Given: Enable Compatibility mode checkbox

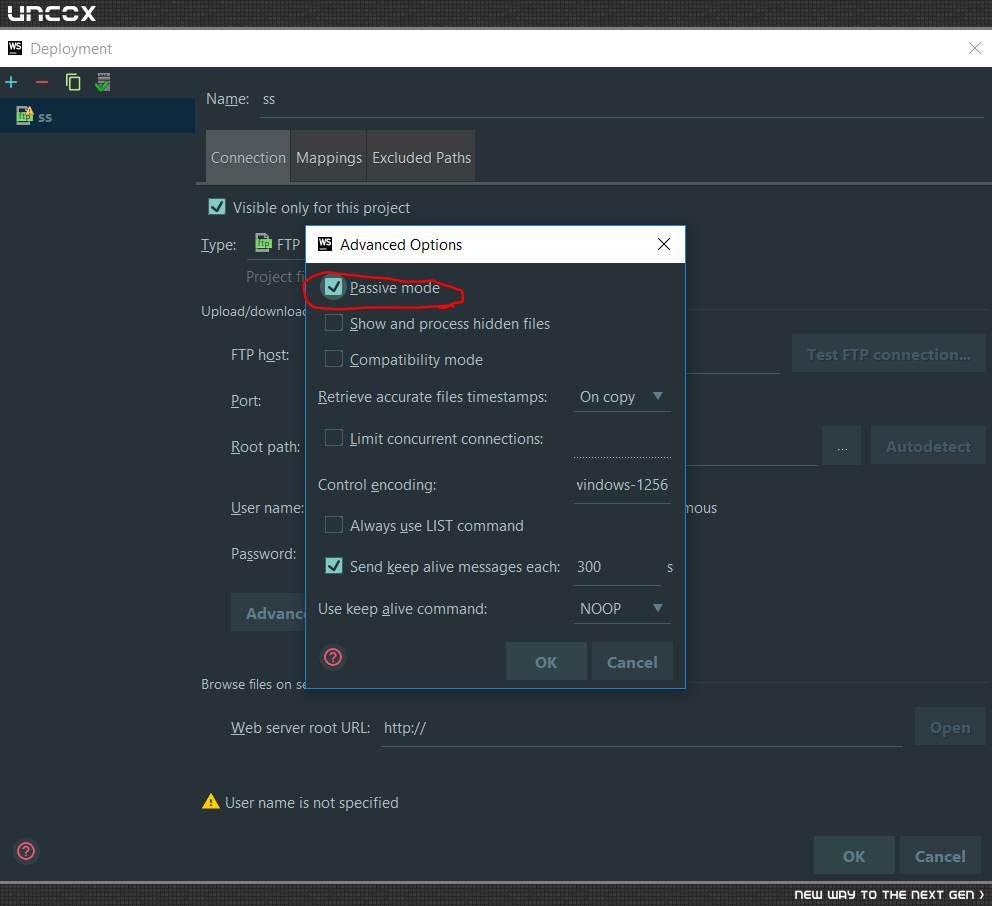Looking at the screenshot, I should tap(333, 359).
